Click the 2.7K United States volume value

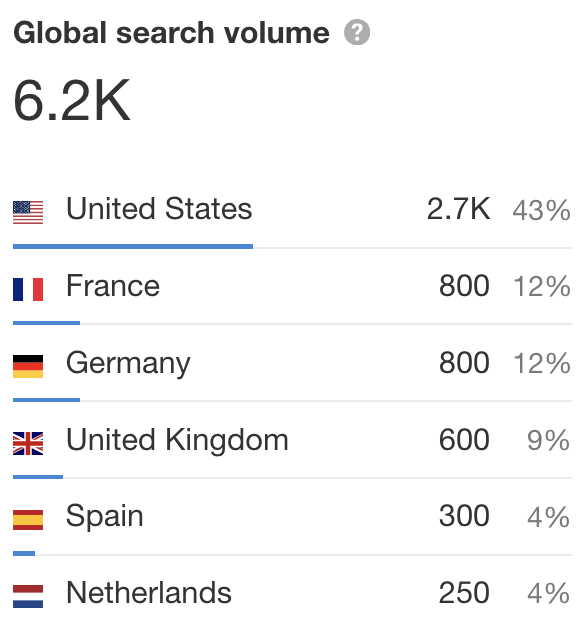tap(458, 209)
